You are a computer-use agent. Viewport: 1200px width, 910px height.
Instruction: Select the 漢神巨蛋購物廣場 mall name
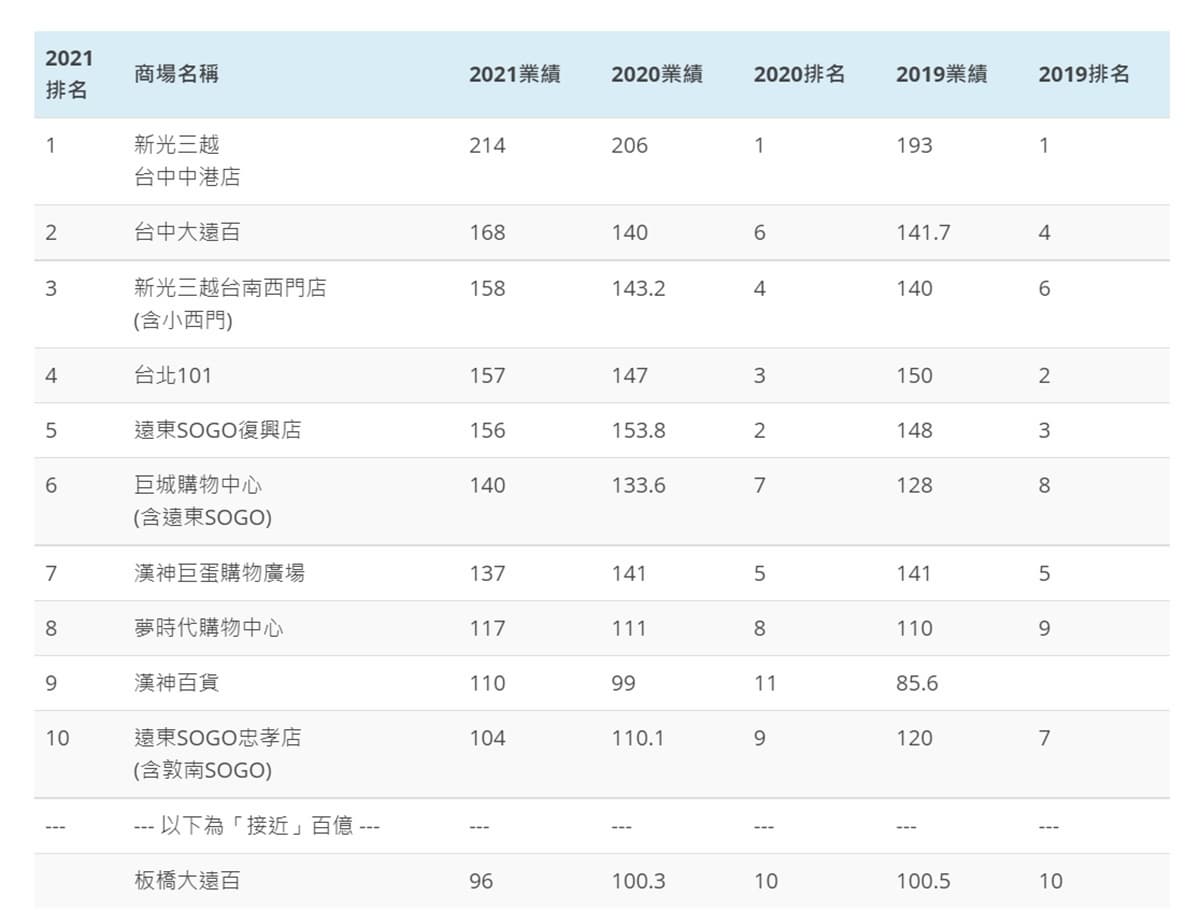(x=219, y=573)
